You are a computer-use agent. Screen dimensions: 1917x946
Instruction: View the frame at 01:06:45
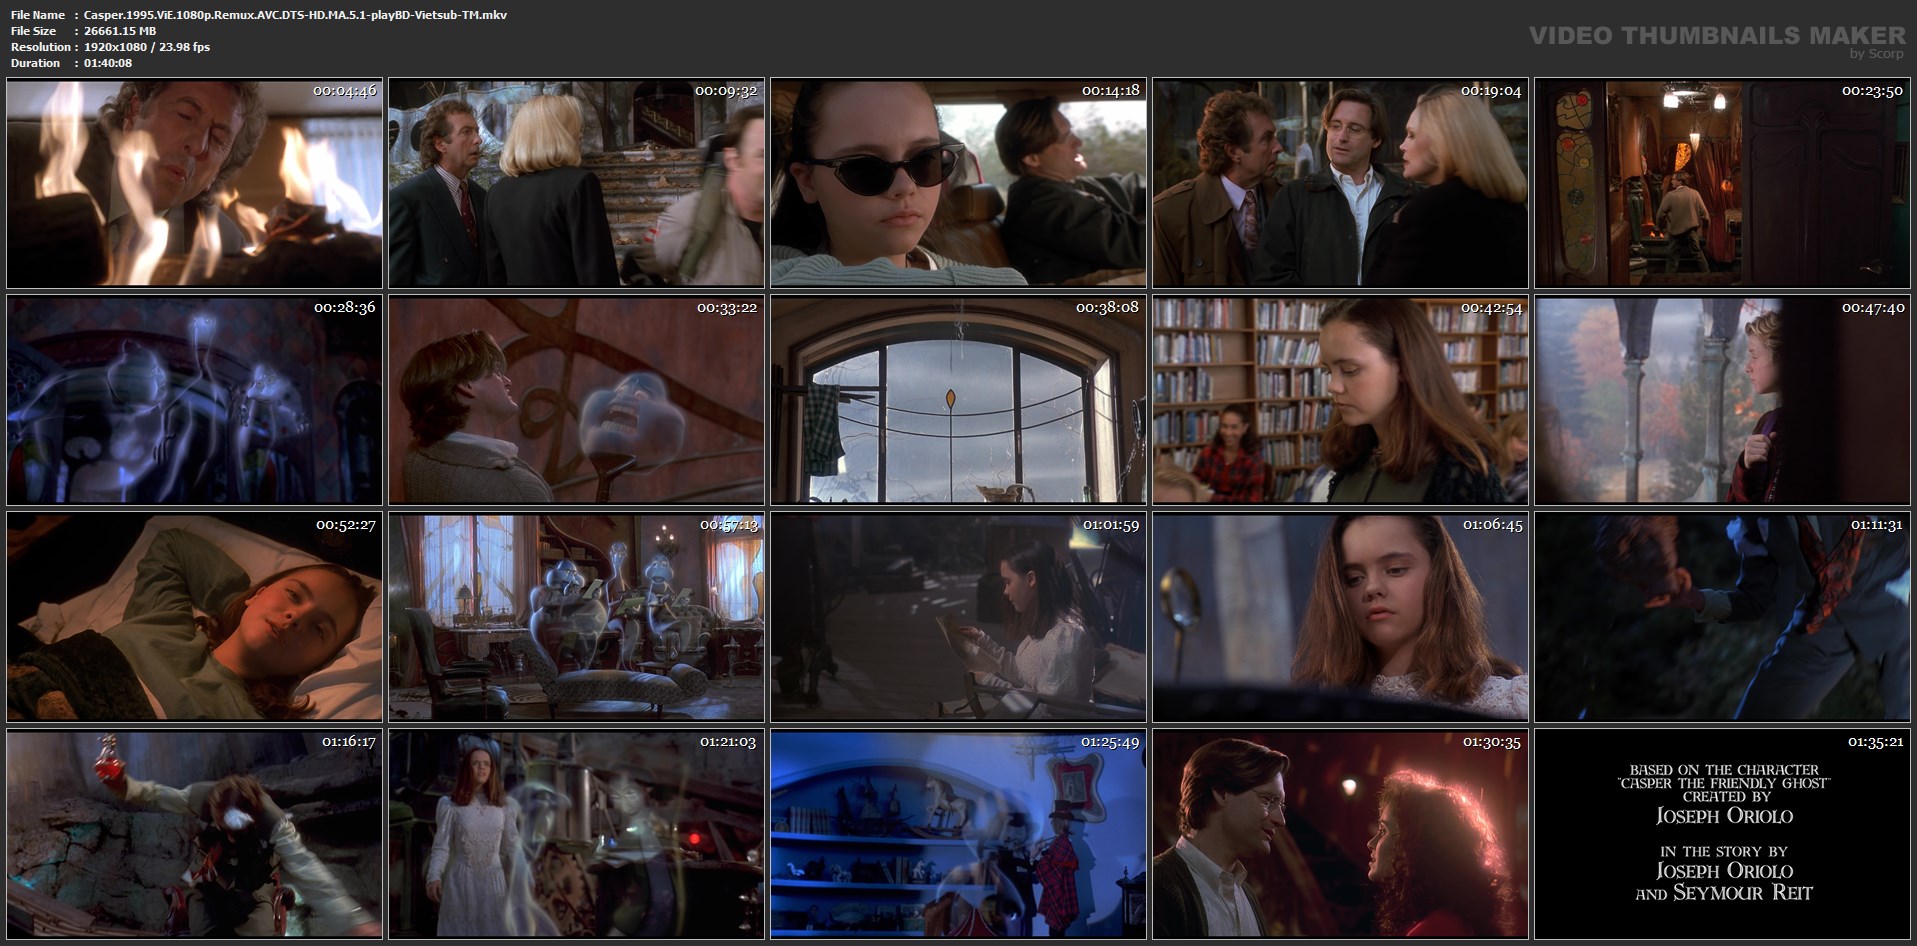pos(1340,617)
